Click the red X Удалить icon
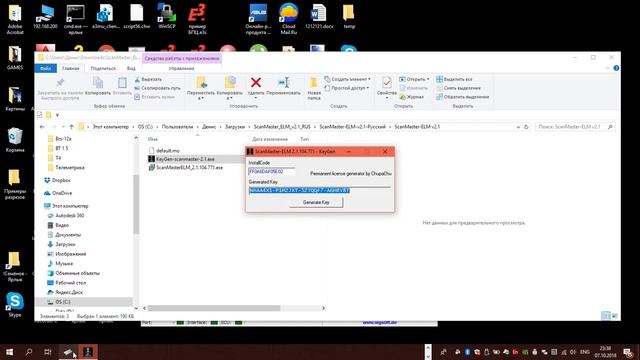640x360 pixels. coord(256,82)
